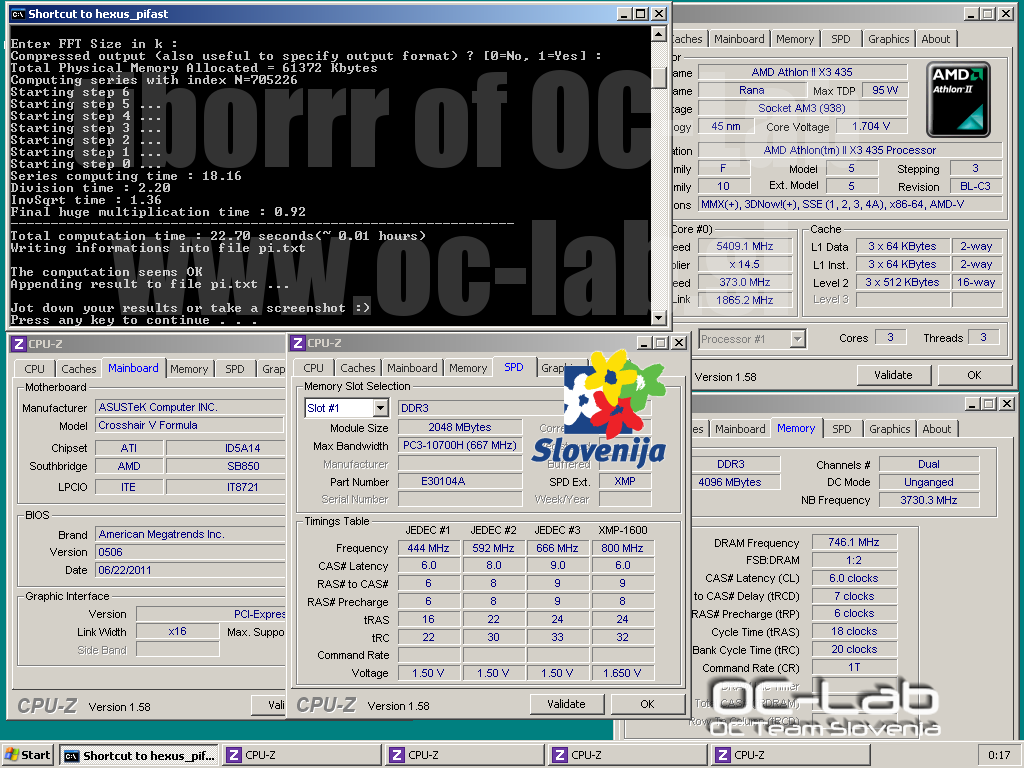The image size is (1024, 768).
Task: Click the XMP SPD Ext. field
Action: [x=625, y=481]
